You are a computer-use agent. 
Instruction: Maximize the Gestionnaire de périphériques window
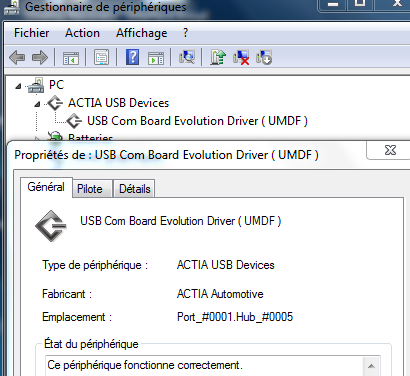coord(360,4)
